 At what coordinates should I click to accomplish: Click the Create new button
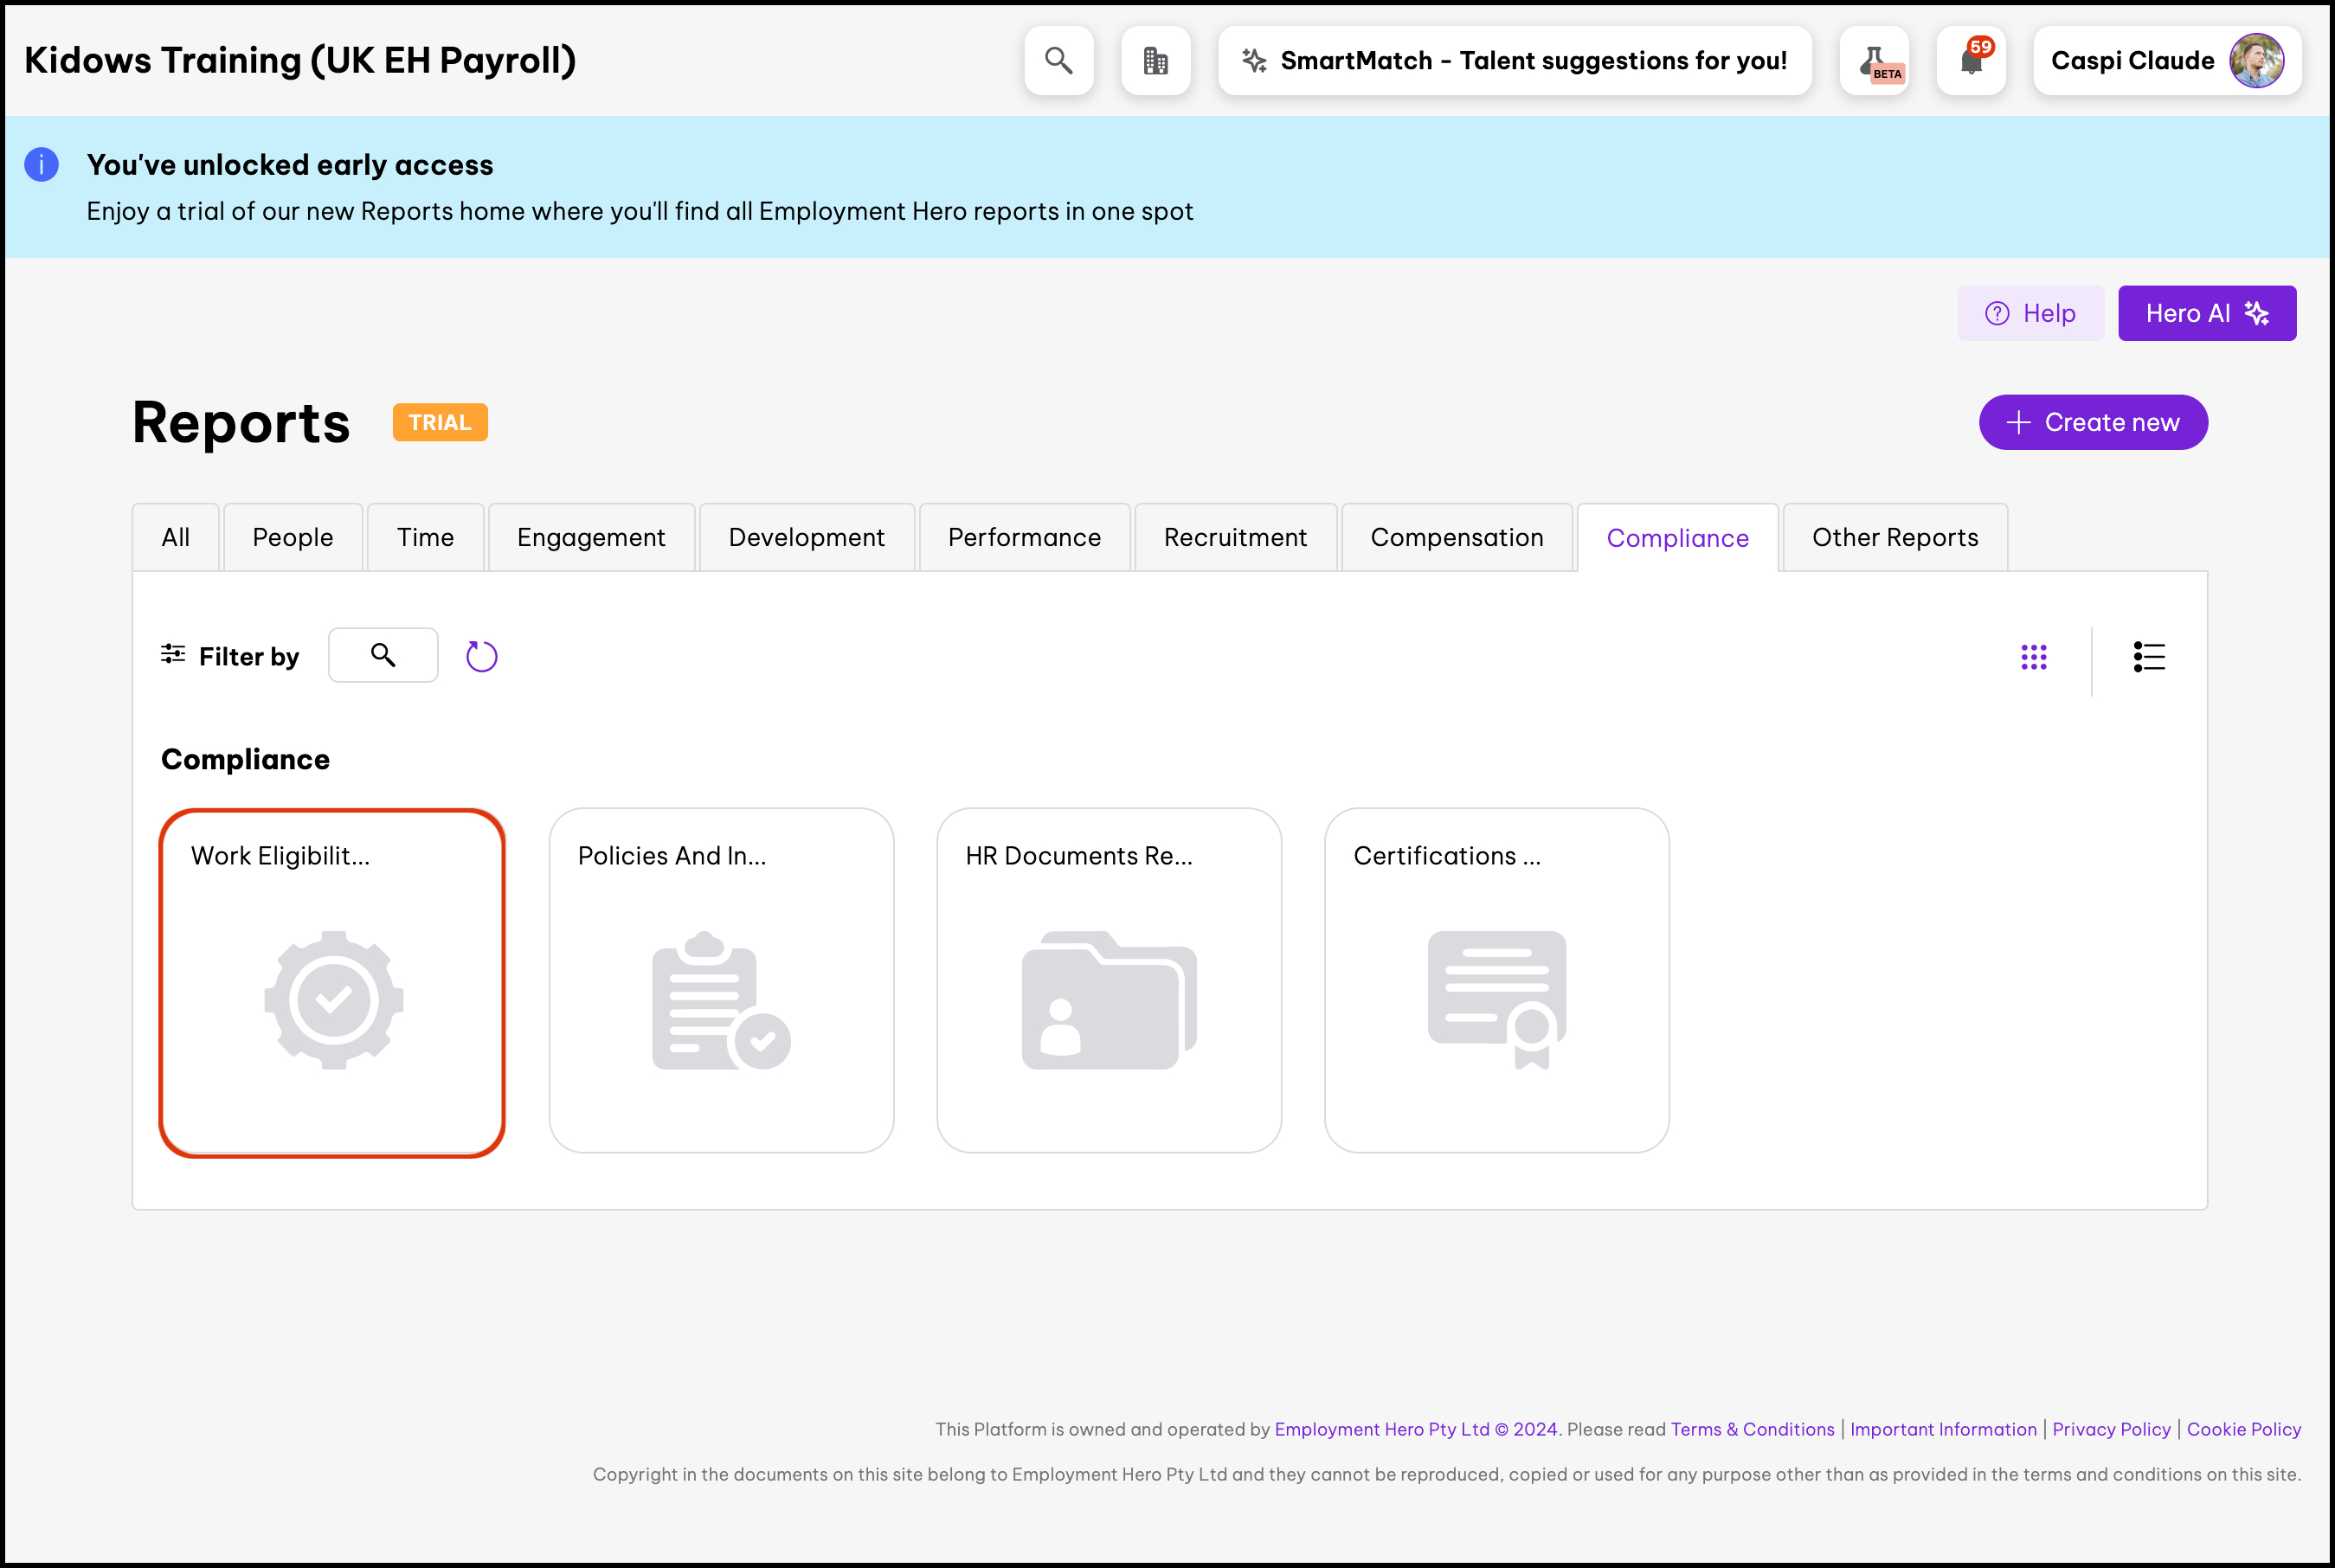(x=2092, y=422)
